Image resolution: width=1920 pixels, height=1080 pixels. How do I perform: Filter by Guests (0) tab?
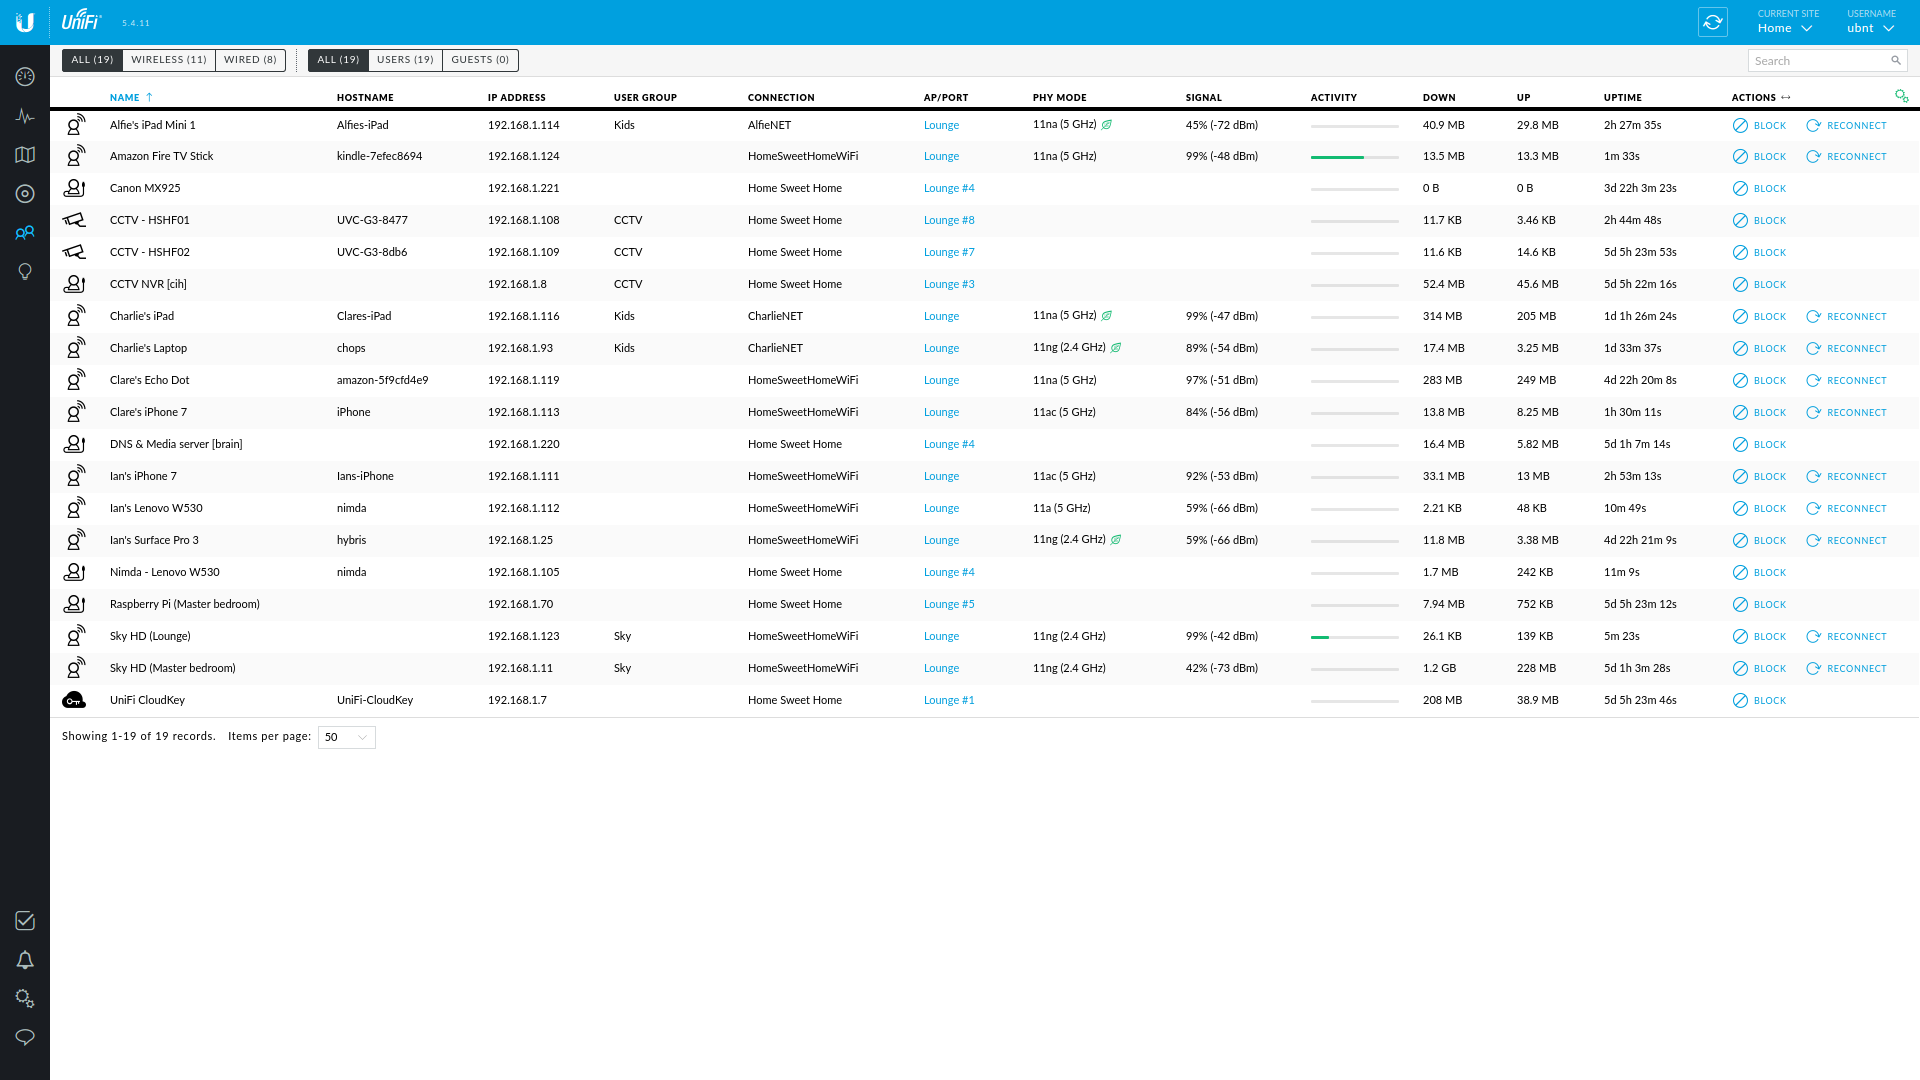(480, 60)
